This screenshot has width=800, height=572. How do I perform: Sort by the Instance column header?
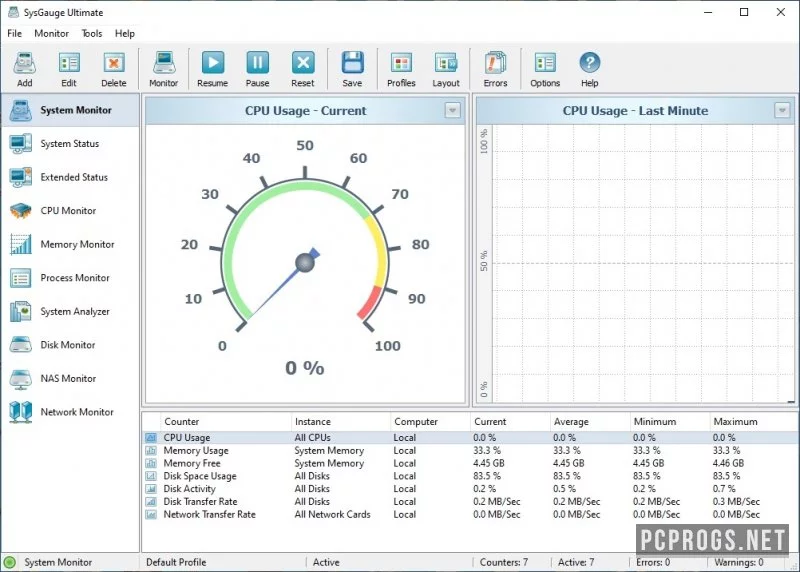(x=340, y=421)
